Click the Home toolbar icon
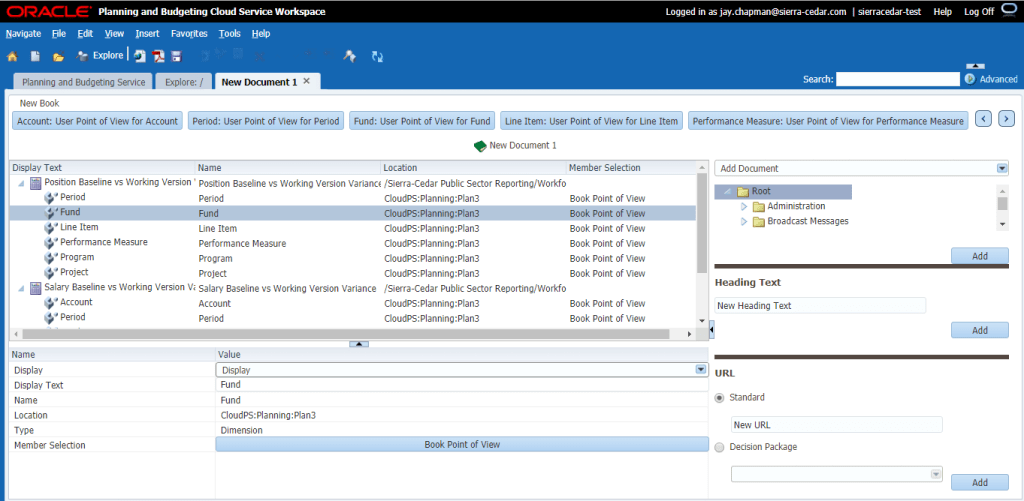The image size is (1024, 501). tap(12, 56)
